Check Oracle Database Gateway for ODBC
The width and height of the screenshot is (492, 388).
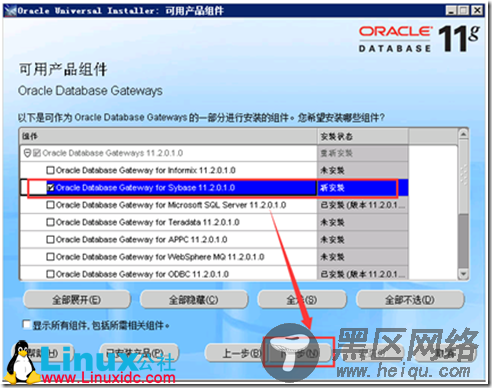pyautogui.click(x=50, y=274)
